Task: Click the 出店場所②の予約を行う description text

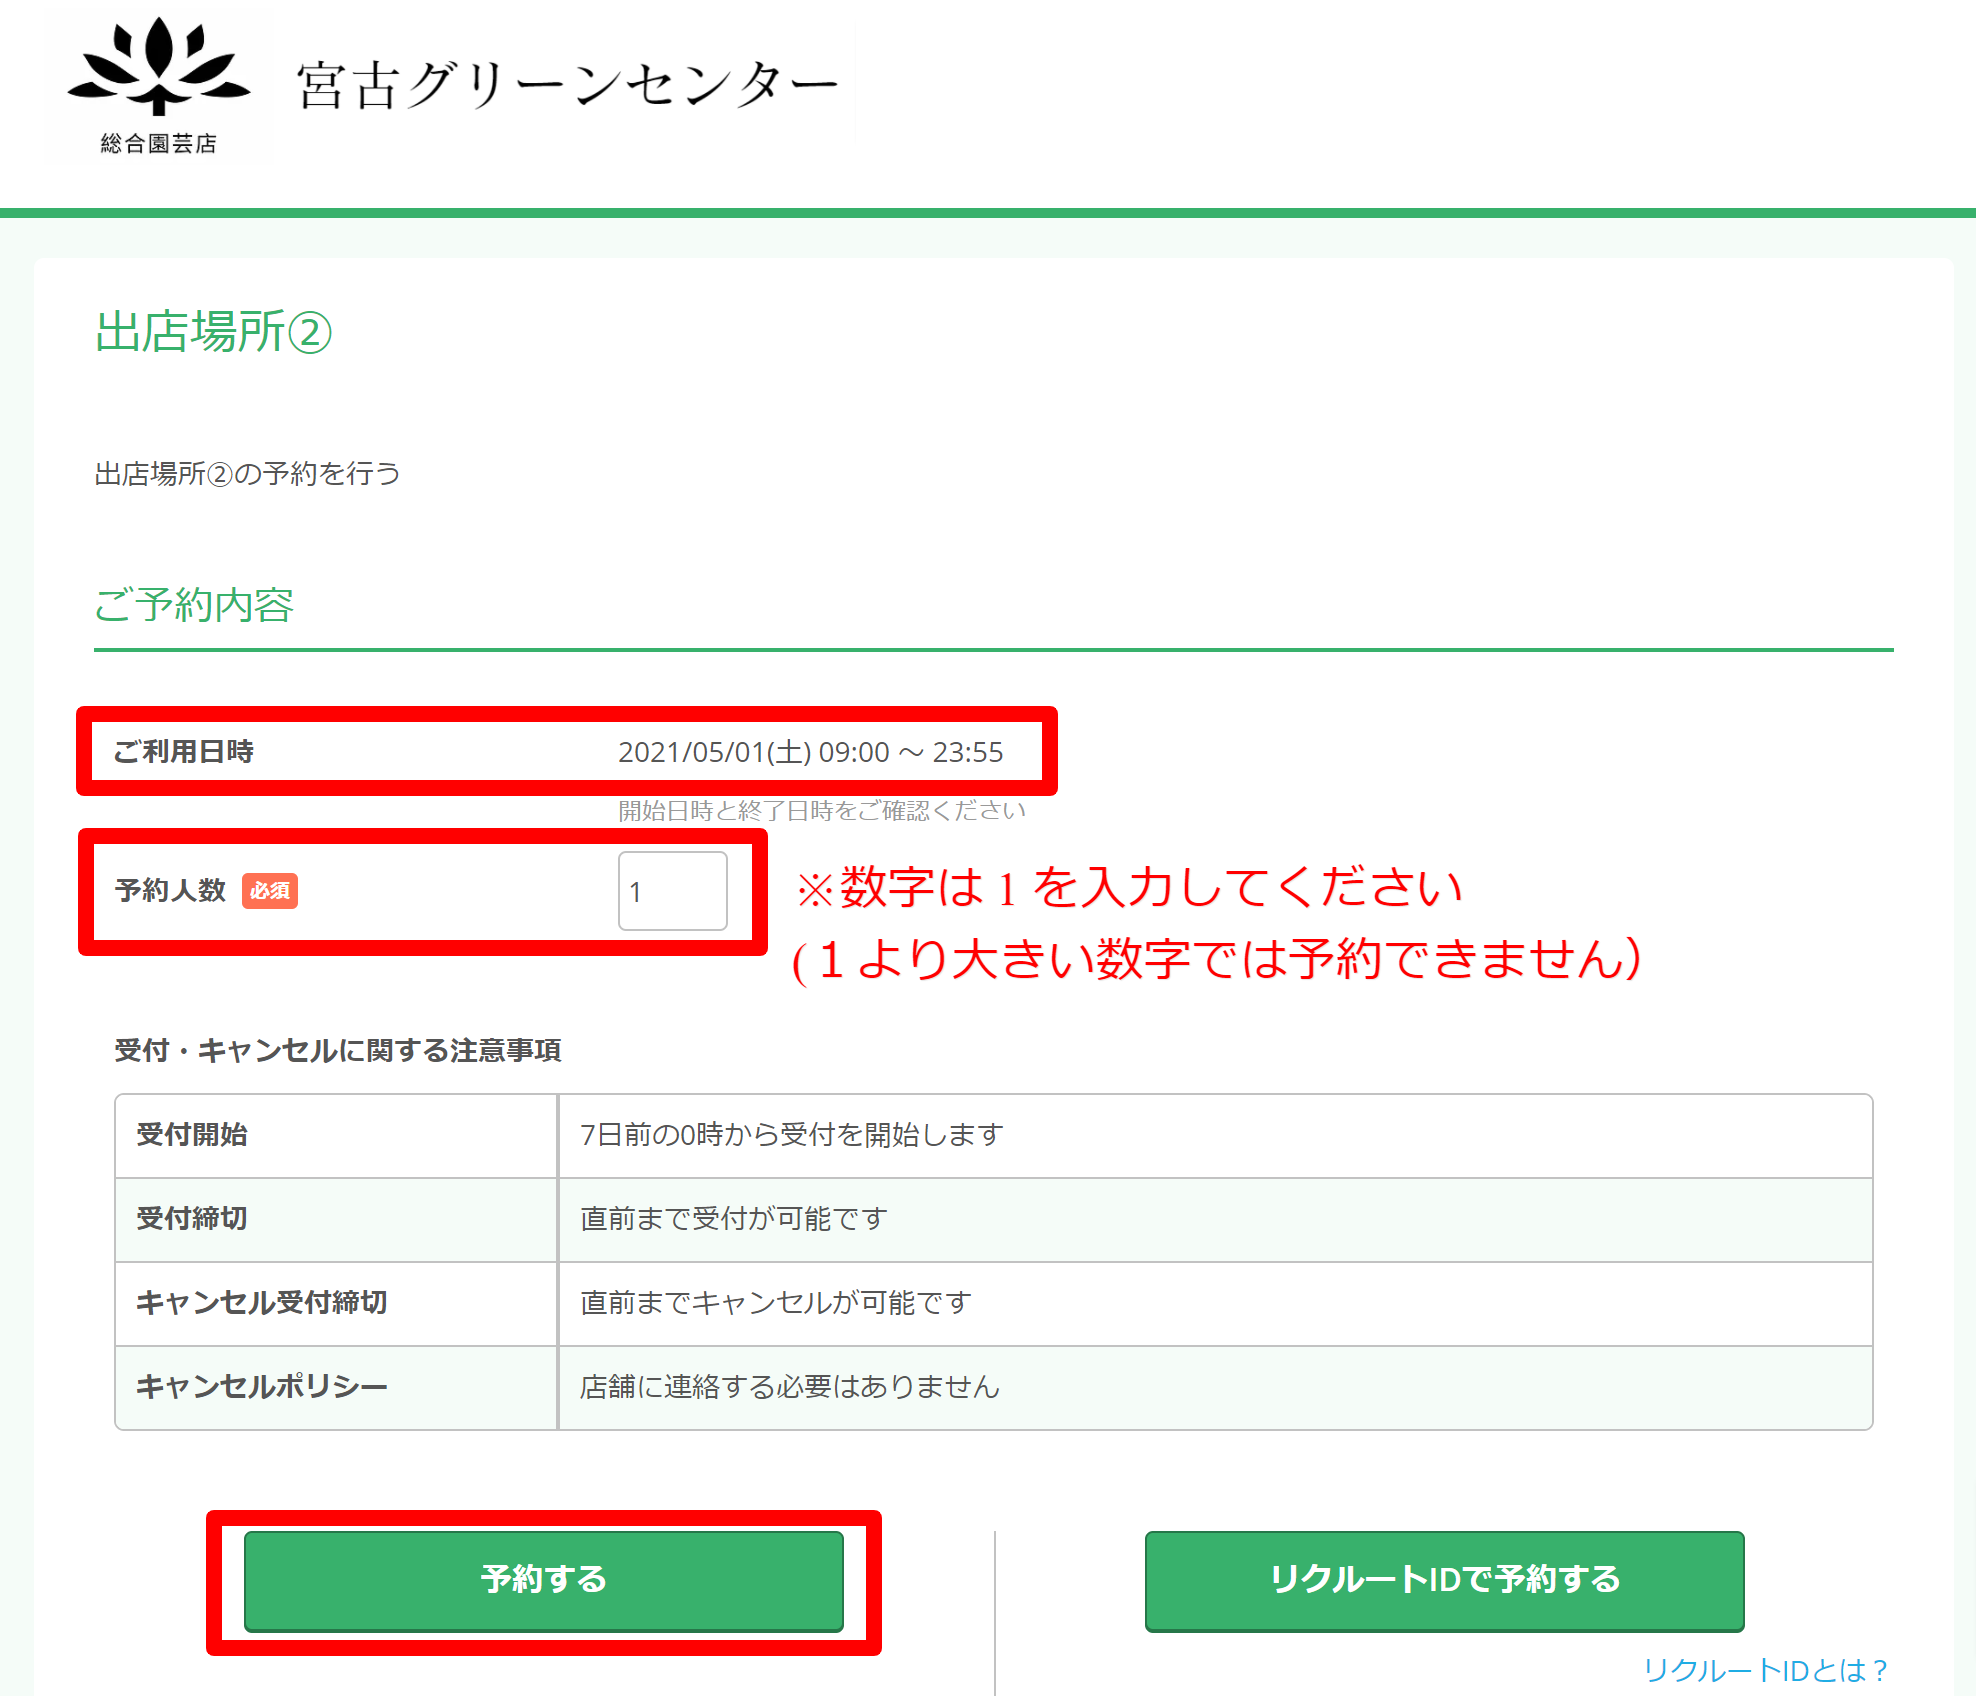Action: [248, 473]
